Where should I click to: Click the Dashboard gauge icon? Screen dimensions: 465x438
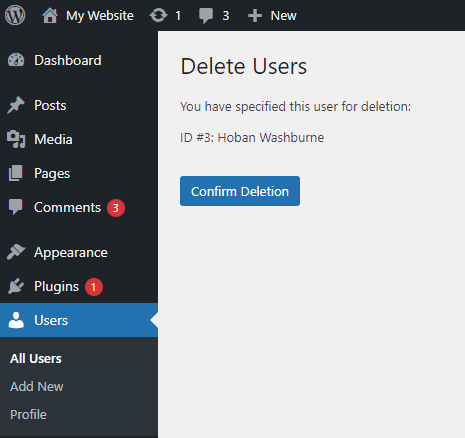[16, 60]
